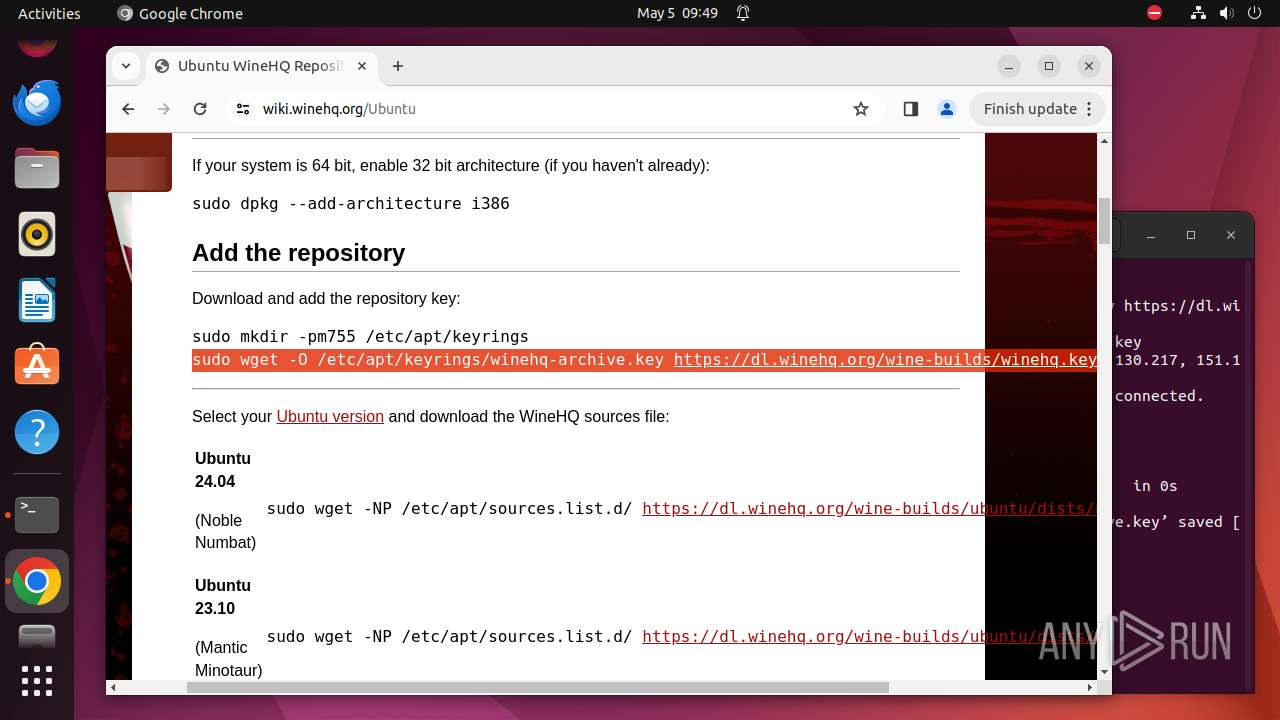The image size is (1280, 720).
Task: Click the sudo dpkg --add-architecture i386 command
Action: 351,203
